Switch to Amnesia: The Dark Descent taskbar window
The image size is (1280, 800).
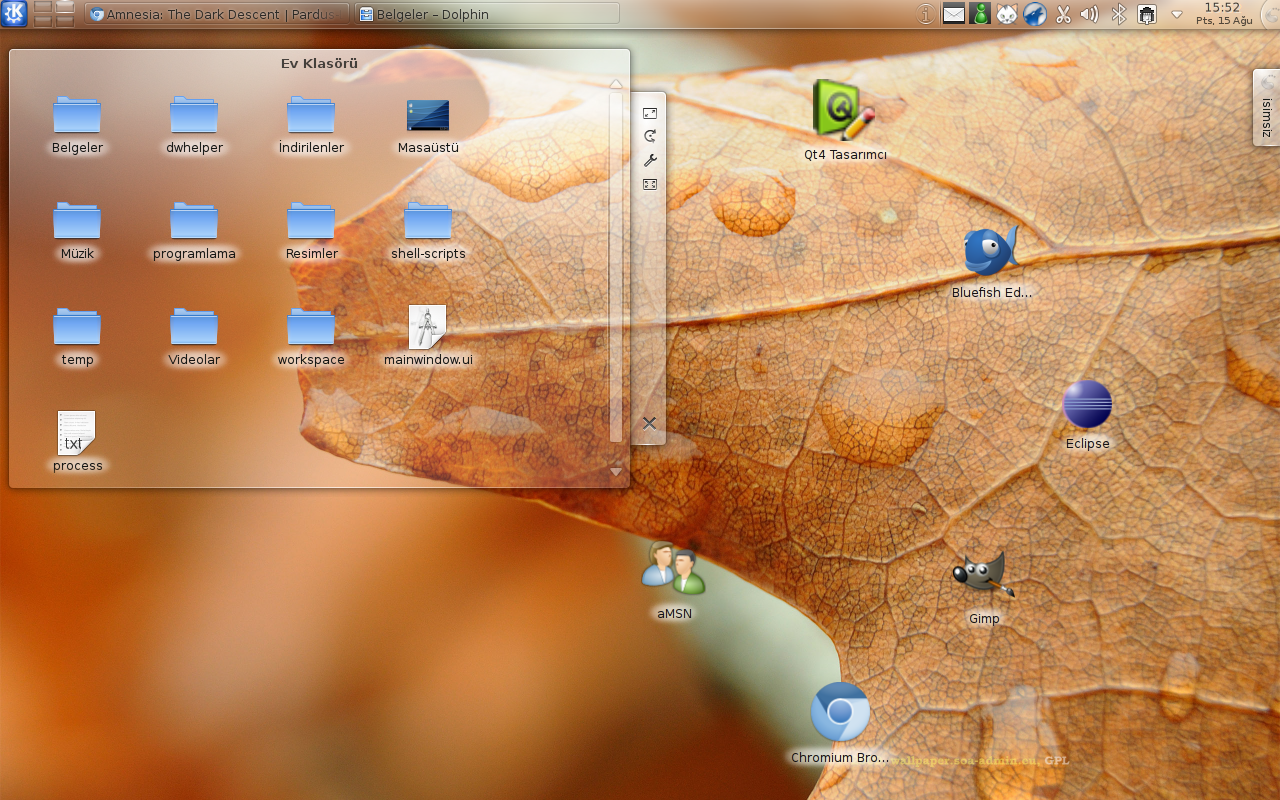point(218,14)
